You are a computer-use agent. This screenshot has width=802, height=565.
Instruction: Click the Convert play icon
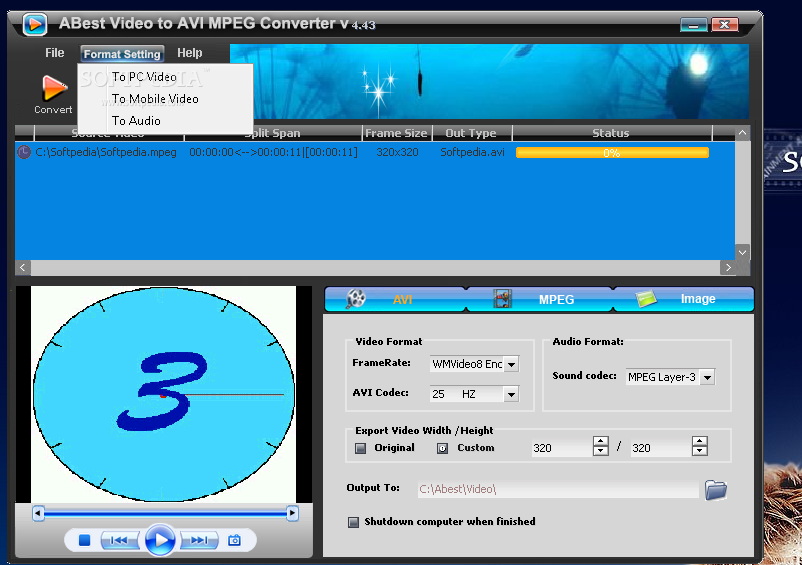54,88
